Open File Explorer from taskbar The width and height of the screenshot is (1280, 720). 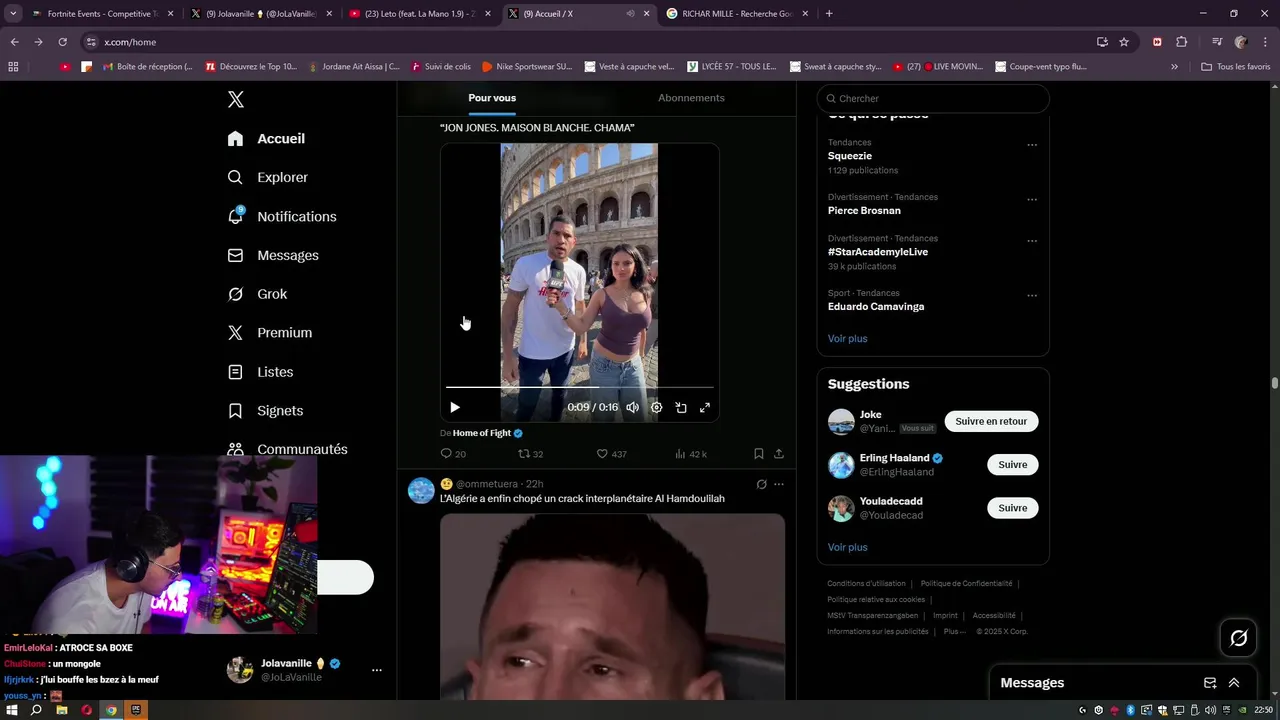[x=61, y=710]
